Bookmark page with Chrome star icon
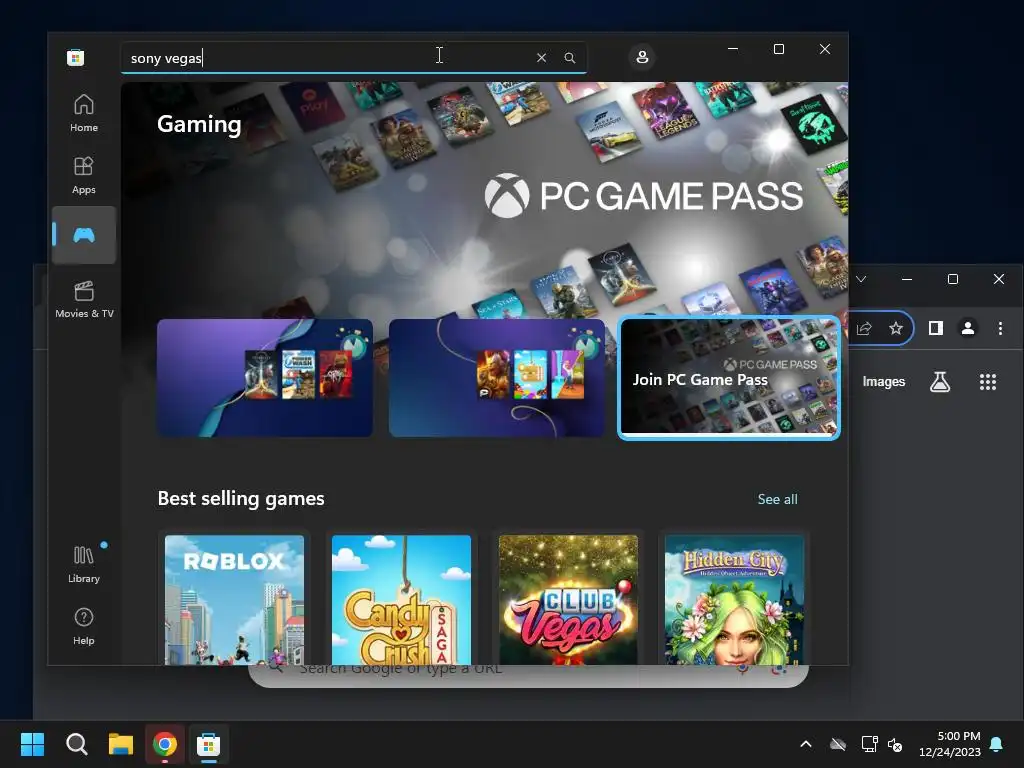Screen dimensions: 1024x768 coord(895,328)
